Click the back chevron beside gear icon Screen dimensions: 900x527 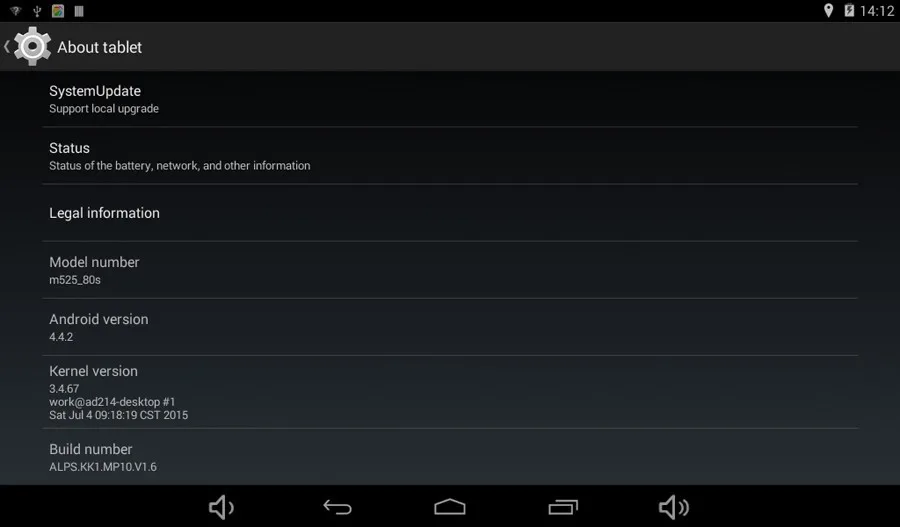tap(7, 47)
